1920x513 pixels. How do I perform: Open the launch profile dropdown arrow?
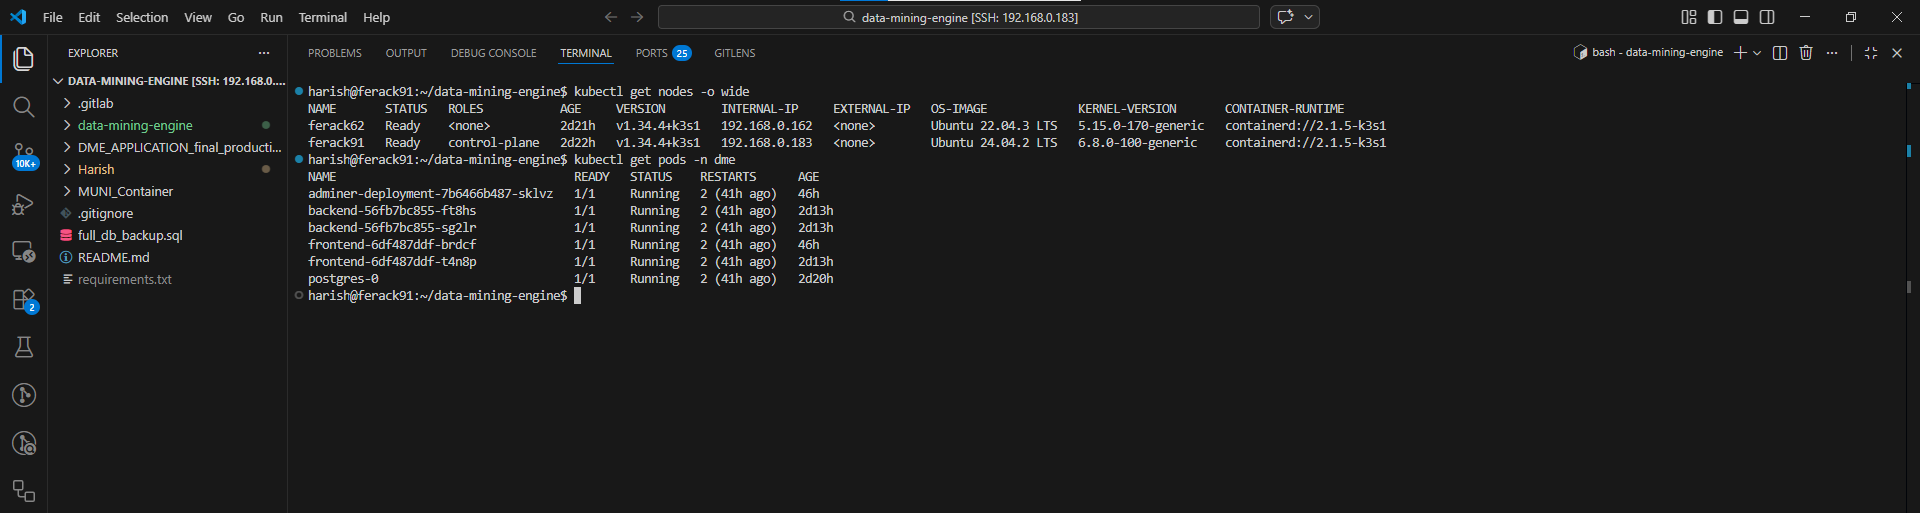click(1757, 53)
